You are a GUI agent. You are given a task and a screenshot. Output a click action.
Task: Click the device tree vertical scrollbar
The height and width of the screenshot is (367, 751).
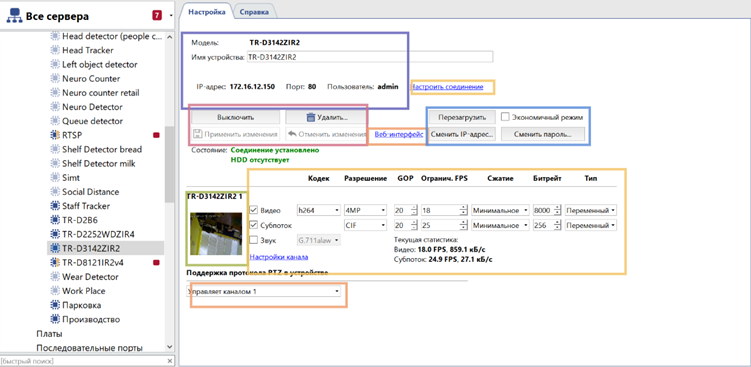pos(169,192)
